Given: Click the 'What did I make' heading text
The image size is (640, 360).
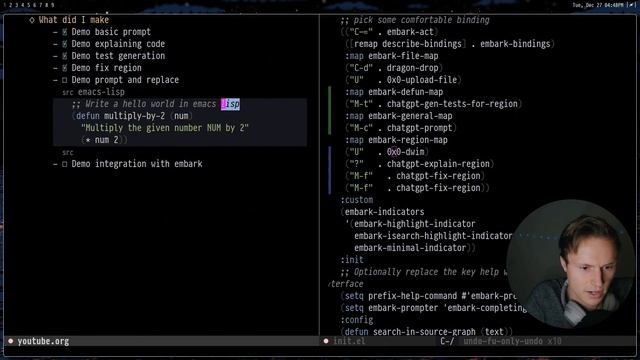Looking at the screenshot, I should click(74, 20).
